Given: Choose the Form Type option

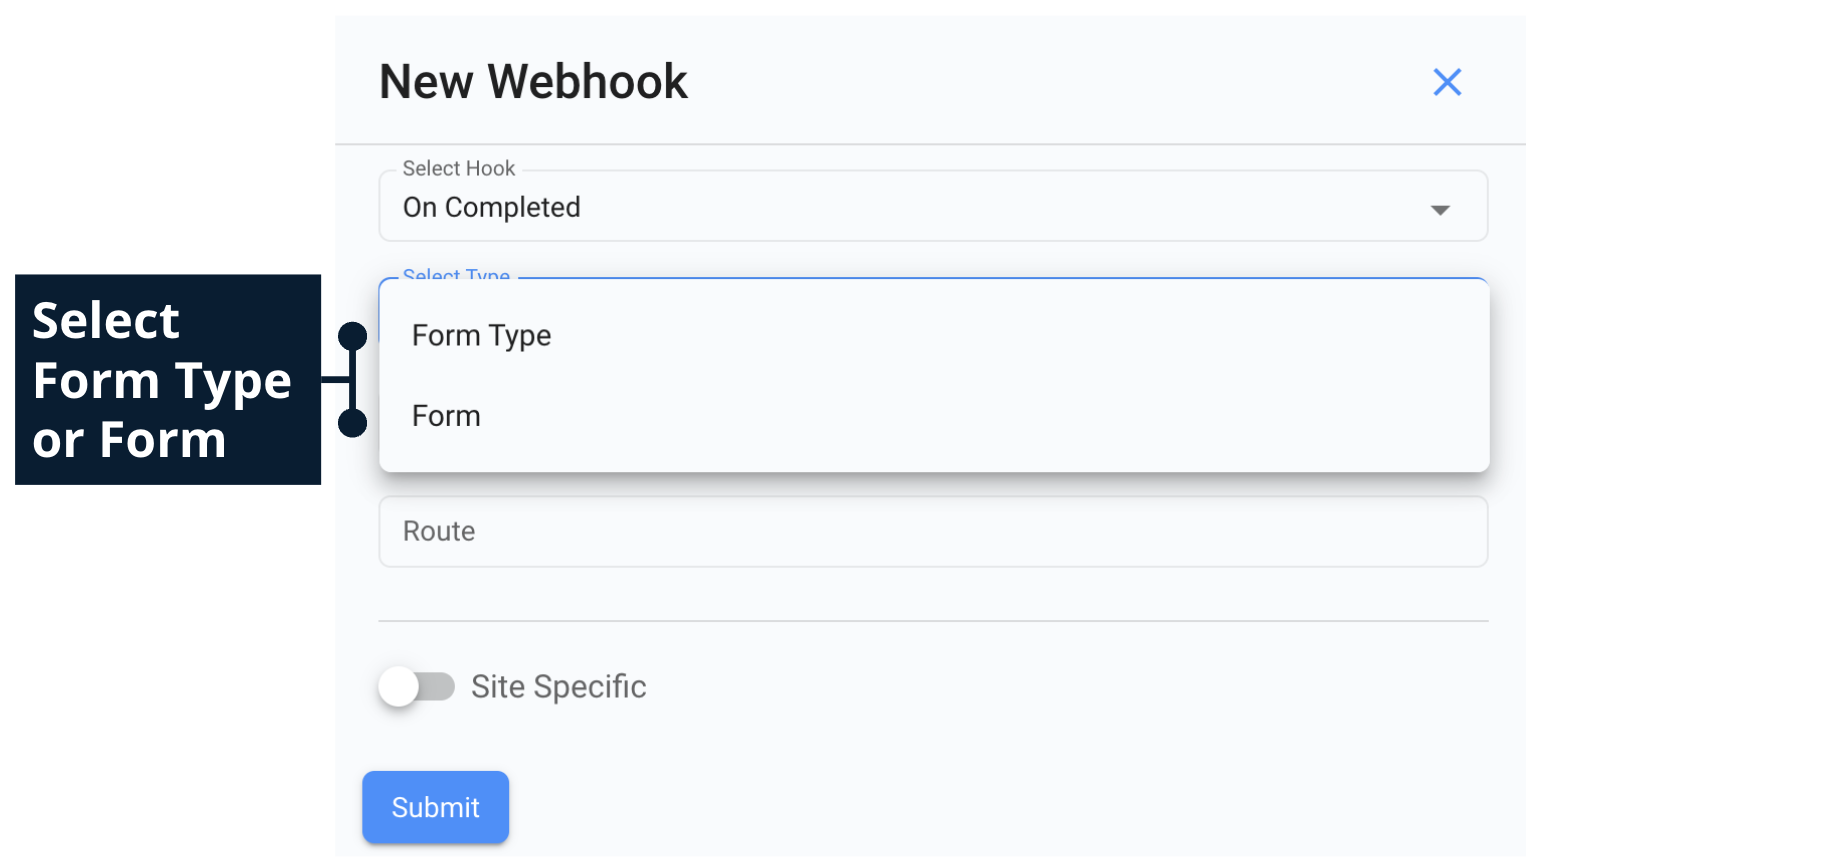Looking at the screenshot, I should point(482,336).
